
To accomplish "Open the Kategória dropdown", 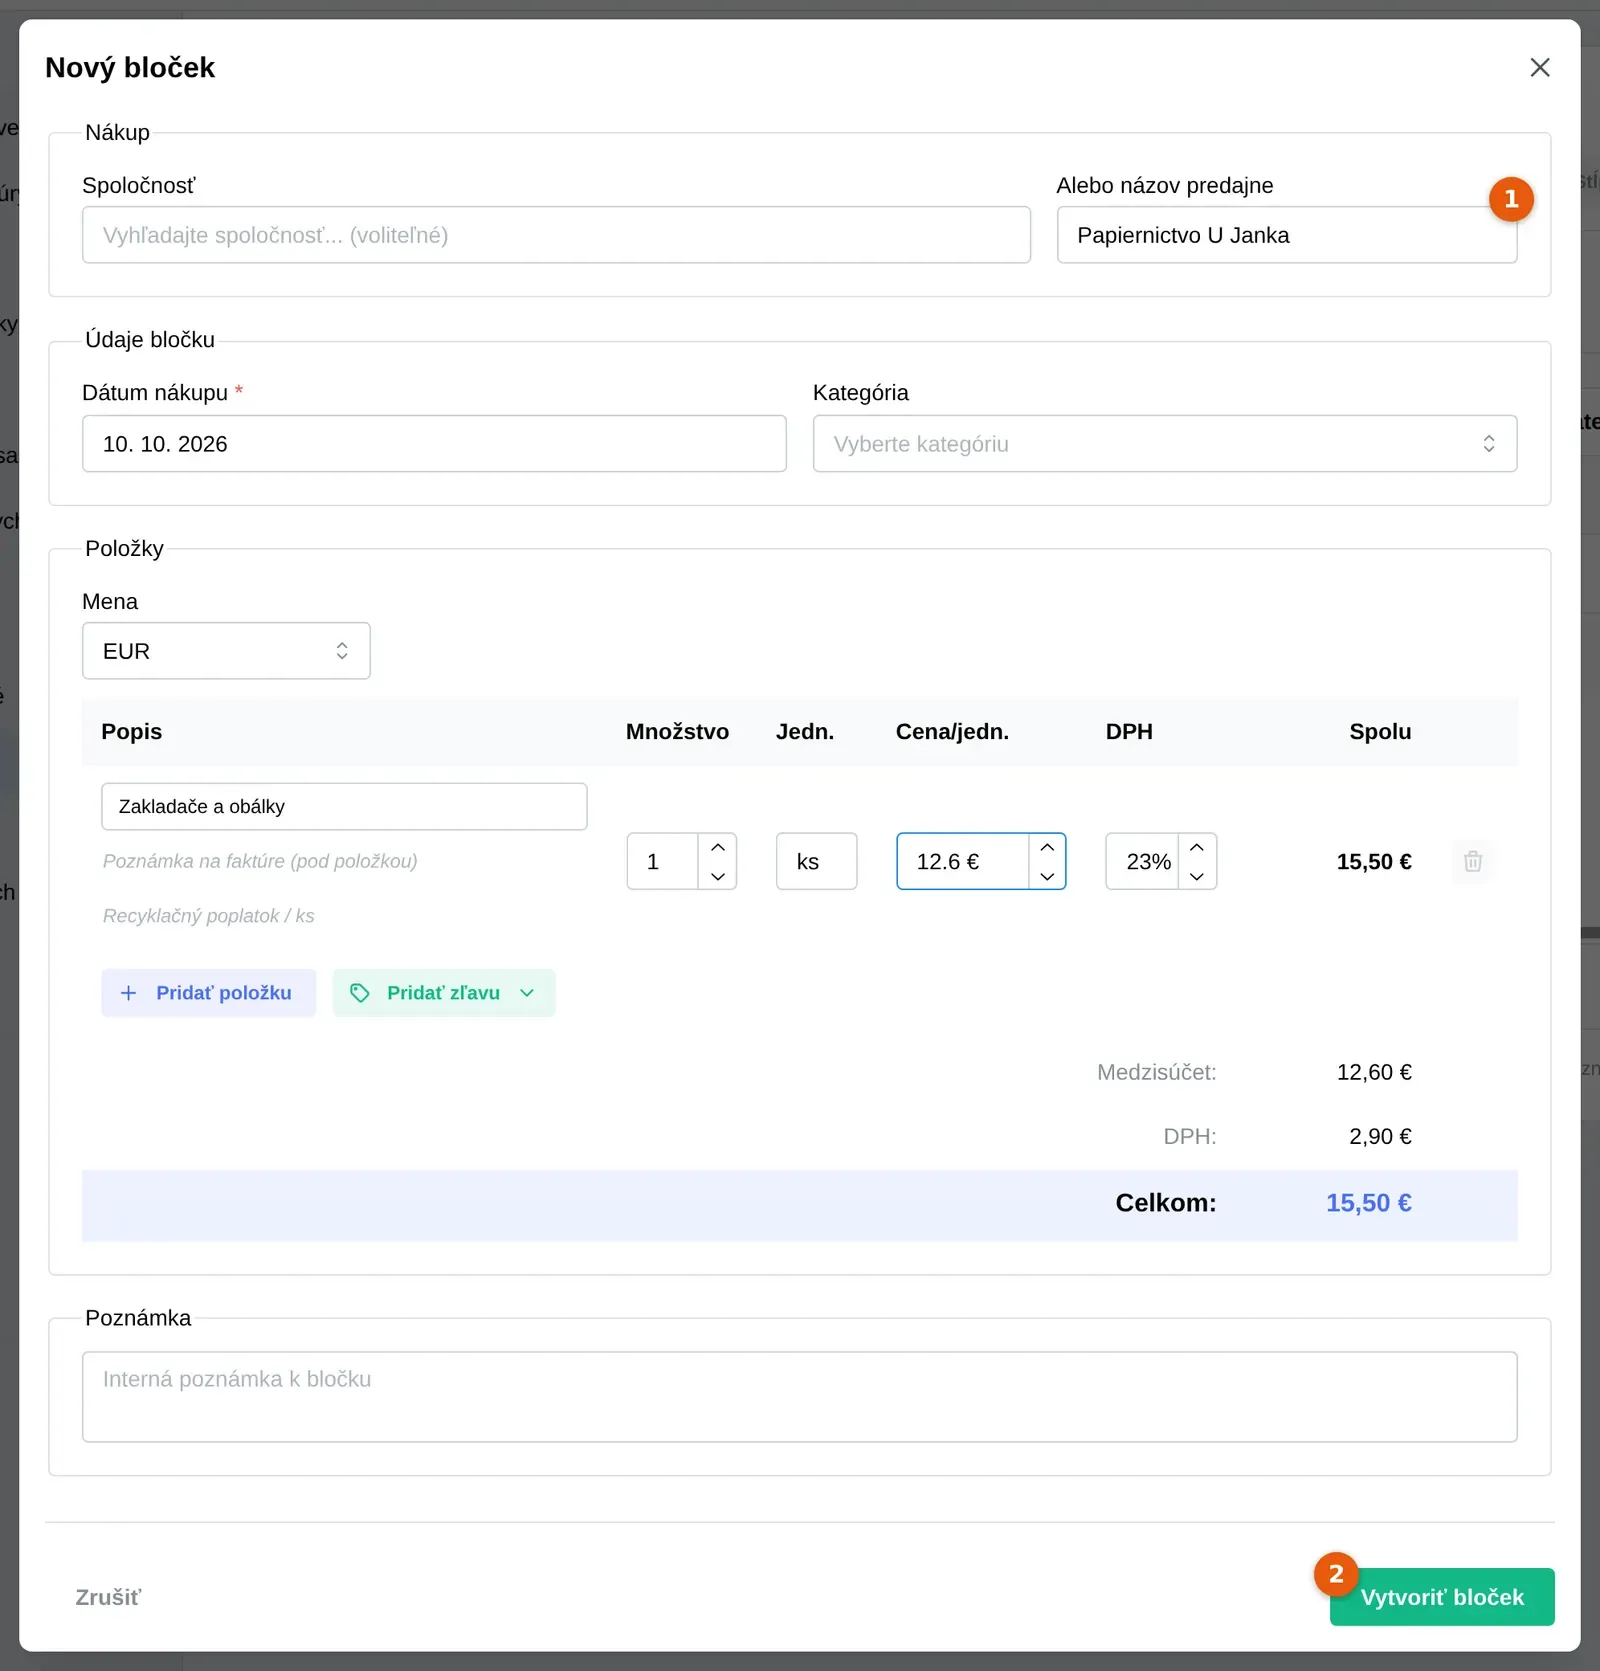I will click(x=1165, y=444).
